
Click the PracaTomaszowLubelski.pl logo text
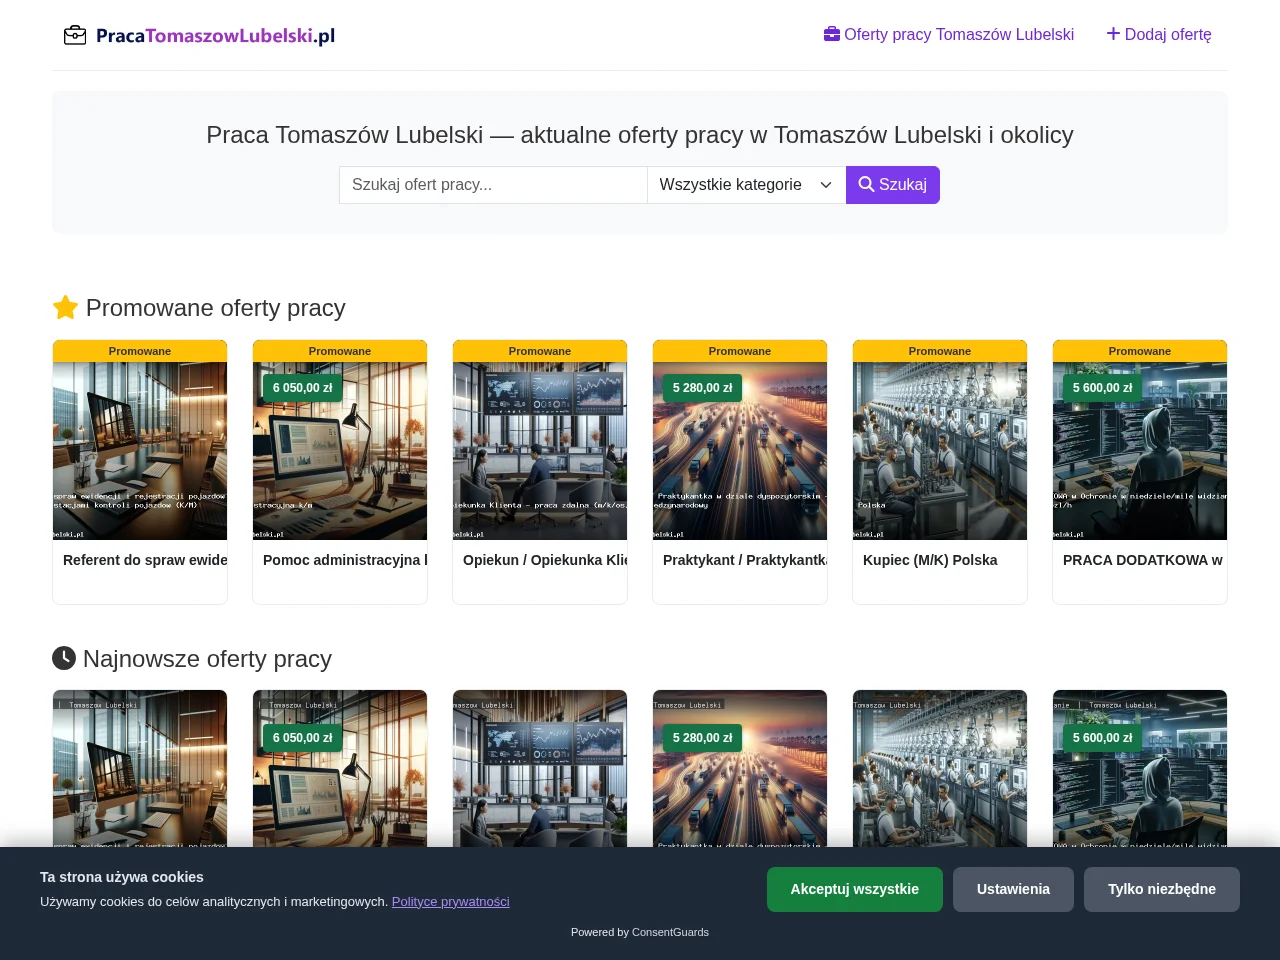click(215, 36)
